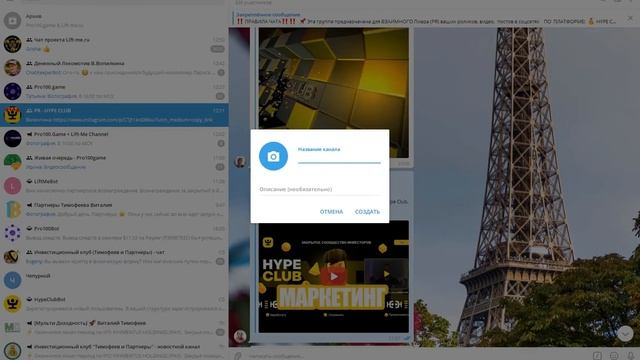Image resolution: width=640 pixels, height=360 pixels.
Task: Open the Pro100.game group chat
Action: click(114, 91)
